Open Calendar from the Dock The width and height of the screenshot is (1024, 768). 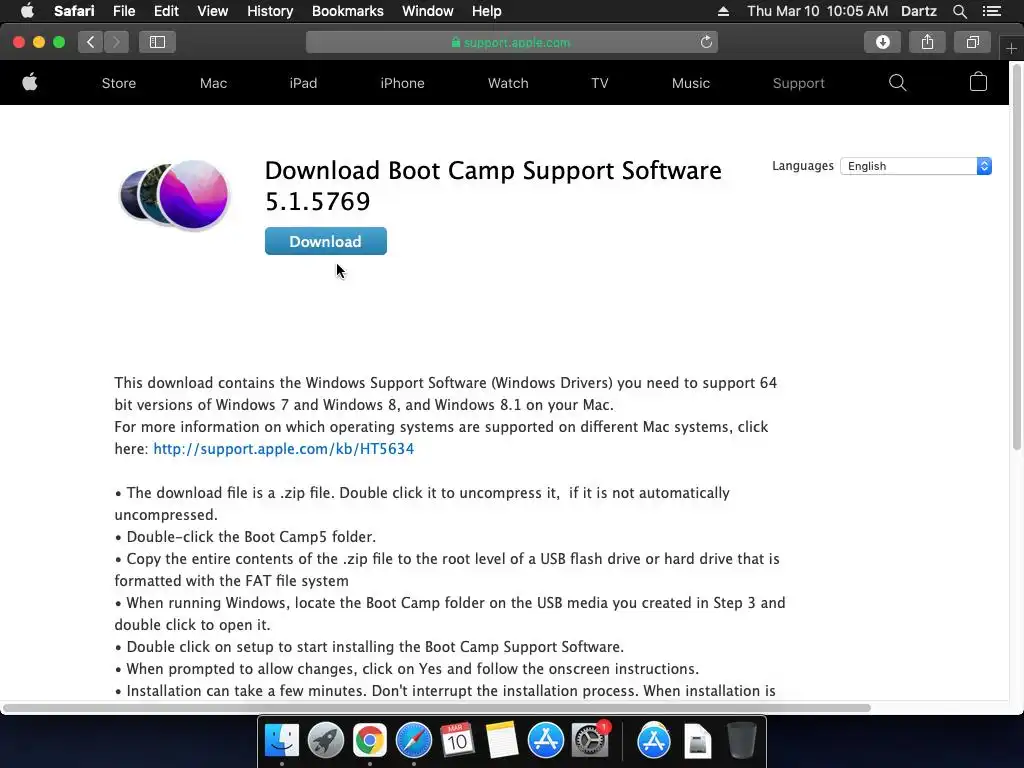457,741
